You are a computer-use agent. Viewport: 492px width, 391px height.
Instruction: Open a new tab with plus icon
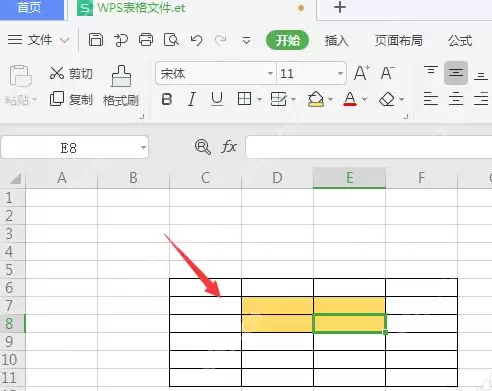(340, 7)
